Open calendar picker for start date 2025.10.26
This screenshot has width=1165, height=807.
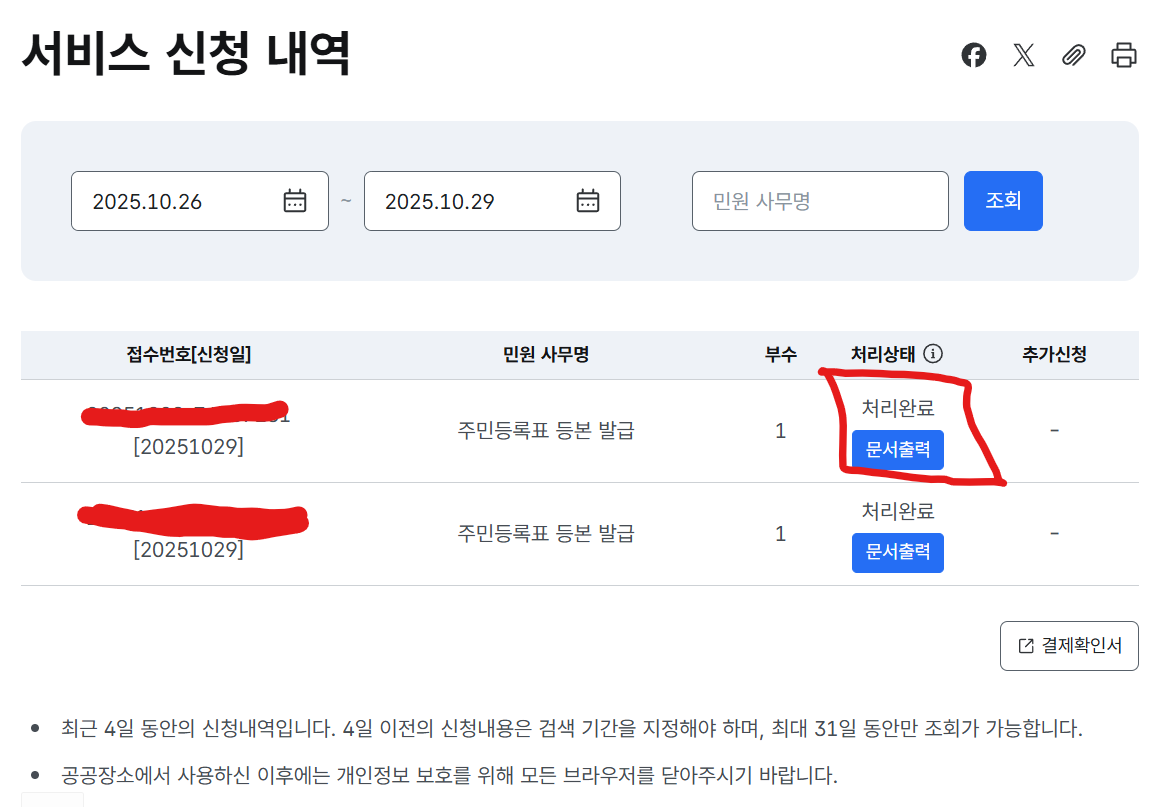295,201
